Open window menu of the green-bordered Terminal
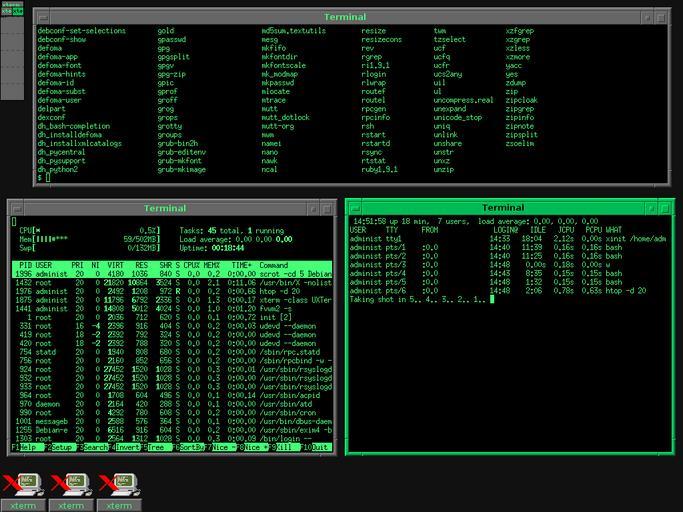Screen dimensions: 683x512 click(354, 208)
